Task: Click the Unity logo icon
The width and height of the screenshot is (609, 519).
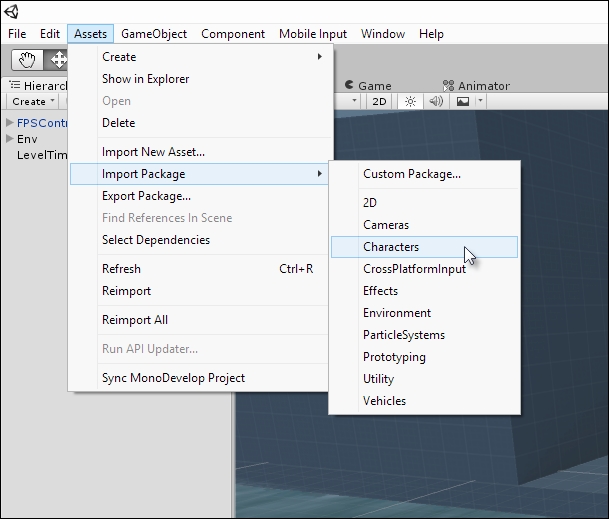Action: click(11, 11)
